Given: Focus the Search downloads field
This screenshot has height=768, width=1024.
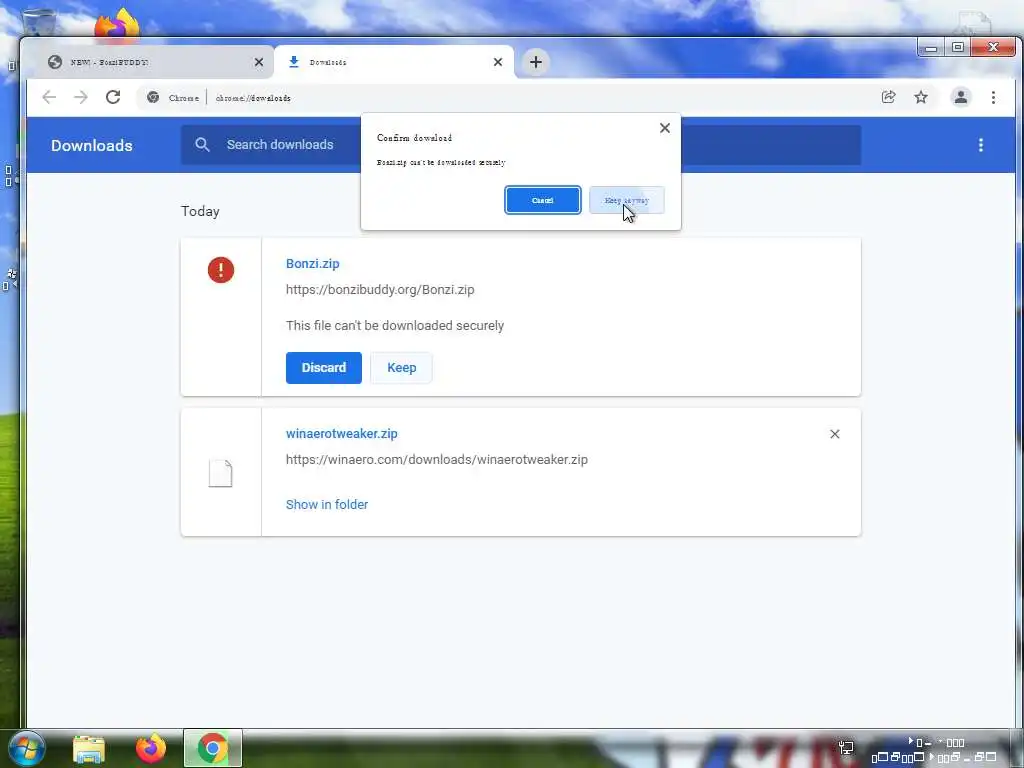Looking at the screenshot, I should point(520,145).
